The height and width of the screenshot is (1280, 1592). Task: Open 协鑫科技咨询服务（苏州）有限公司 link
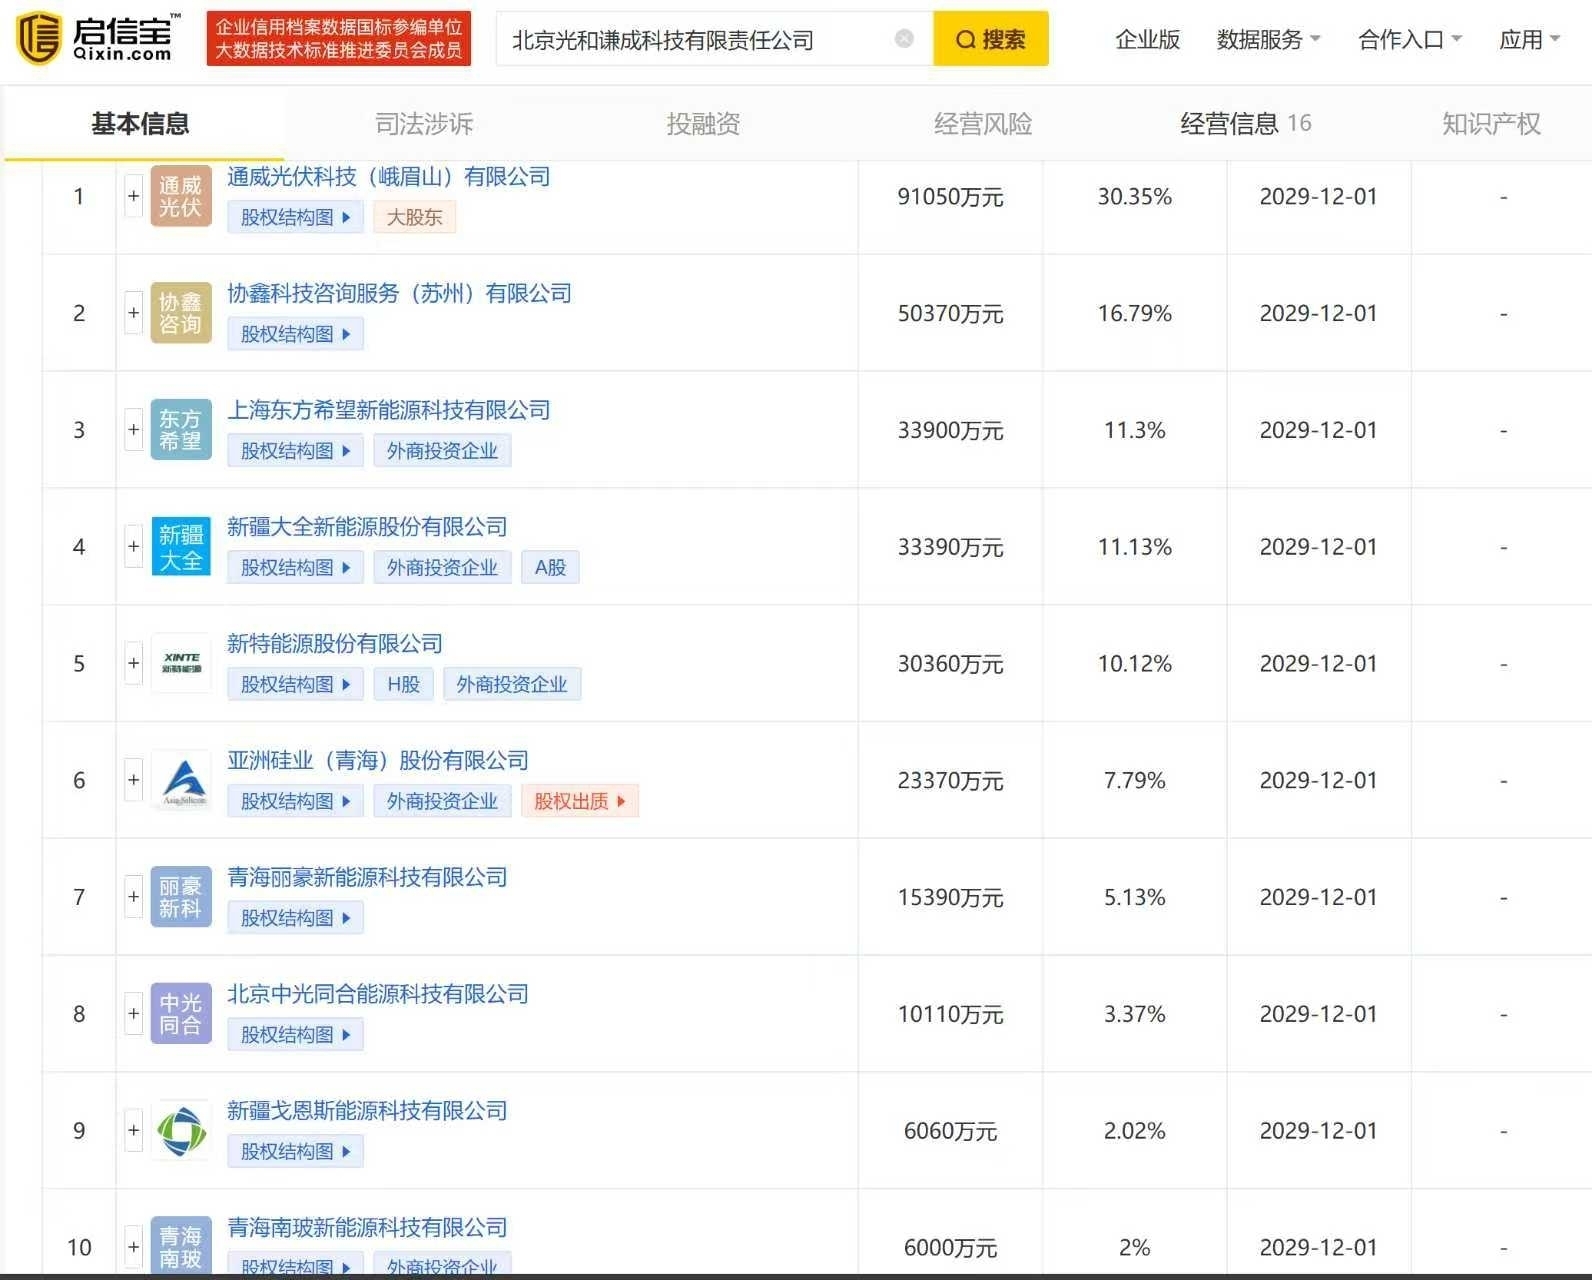[x=399, y=293]
